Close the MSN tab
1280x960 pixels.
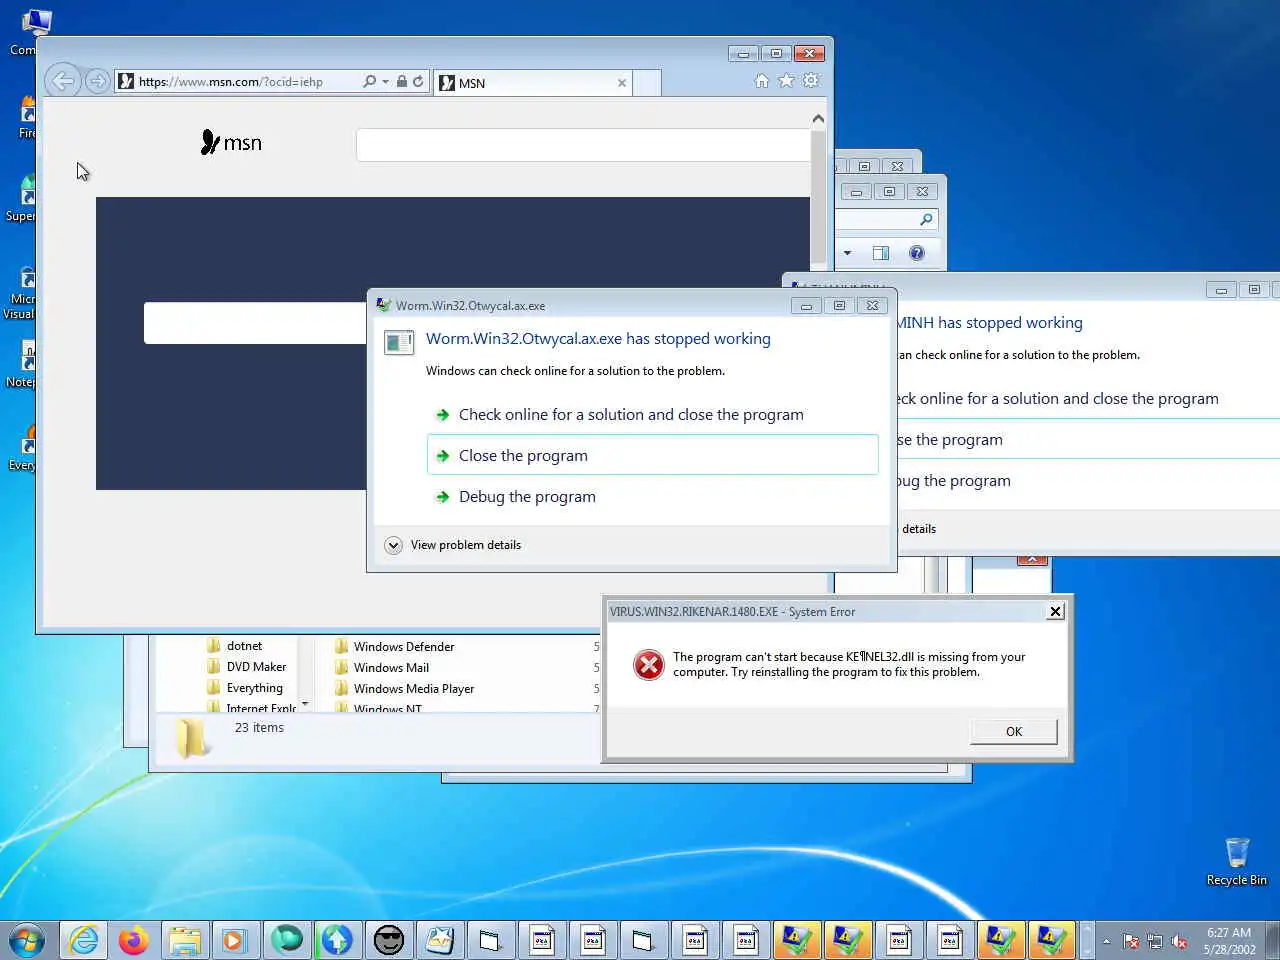(x=622, y=83)
